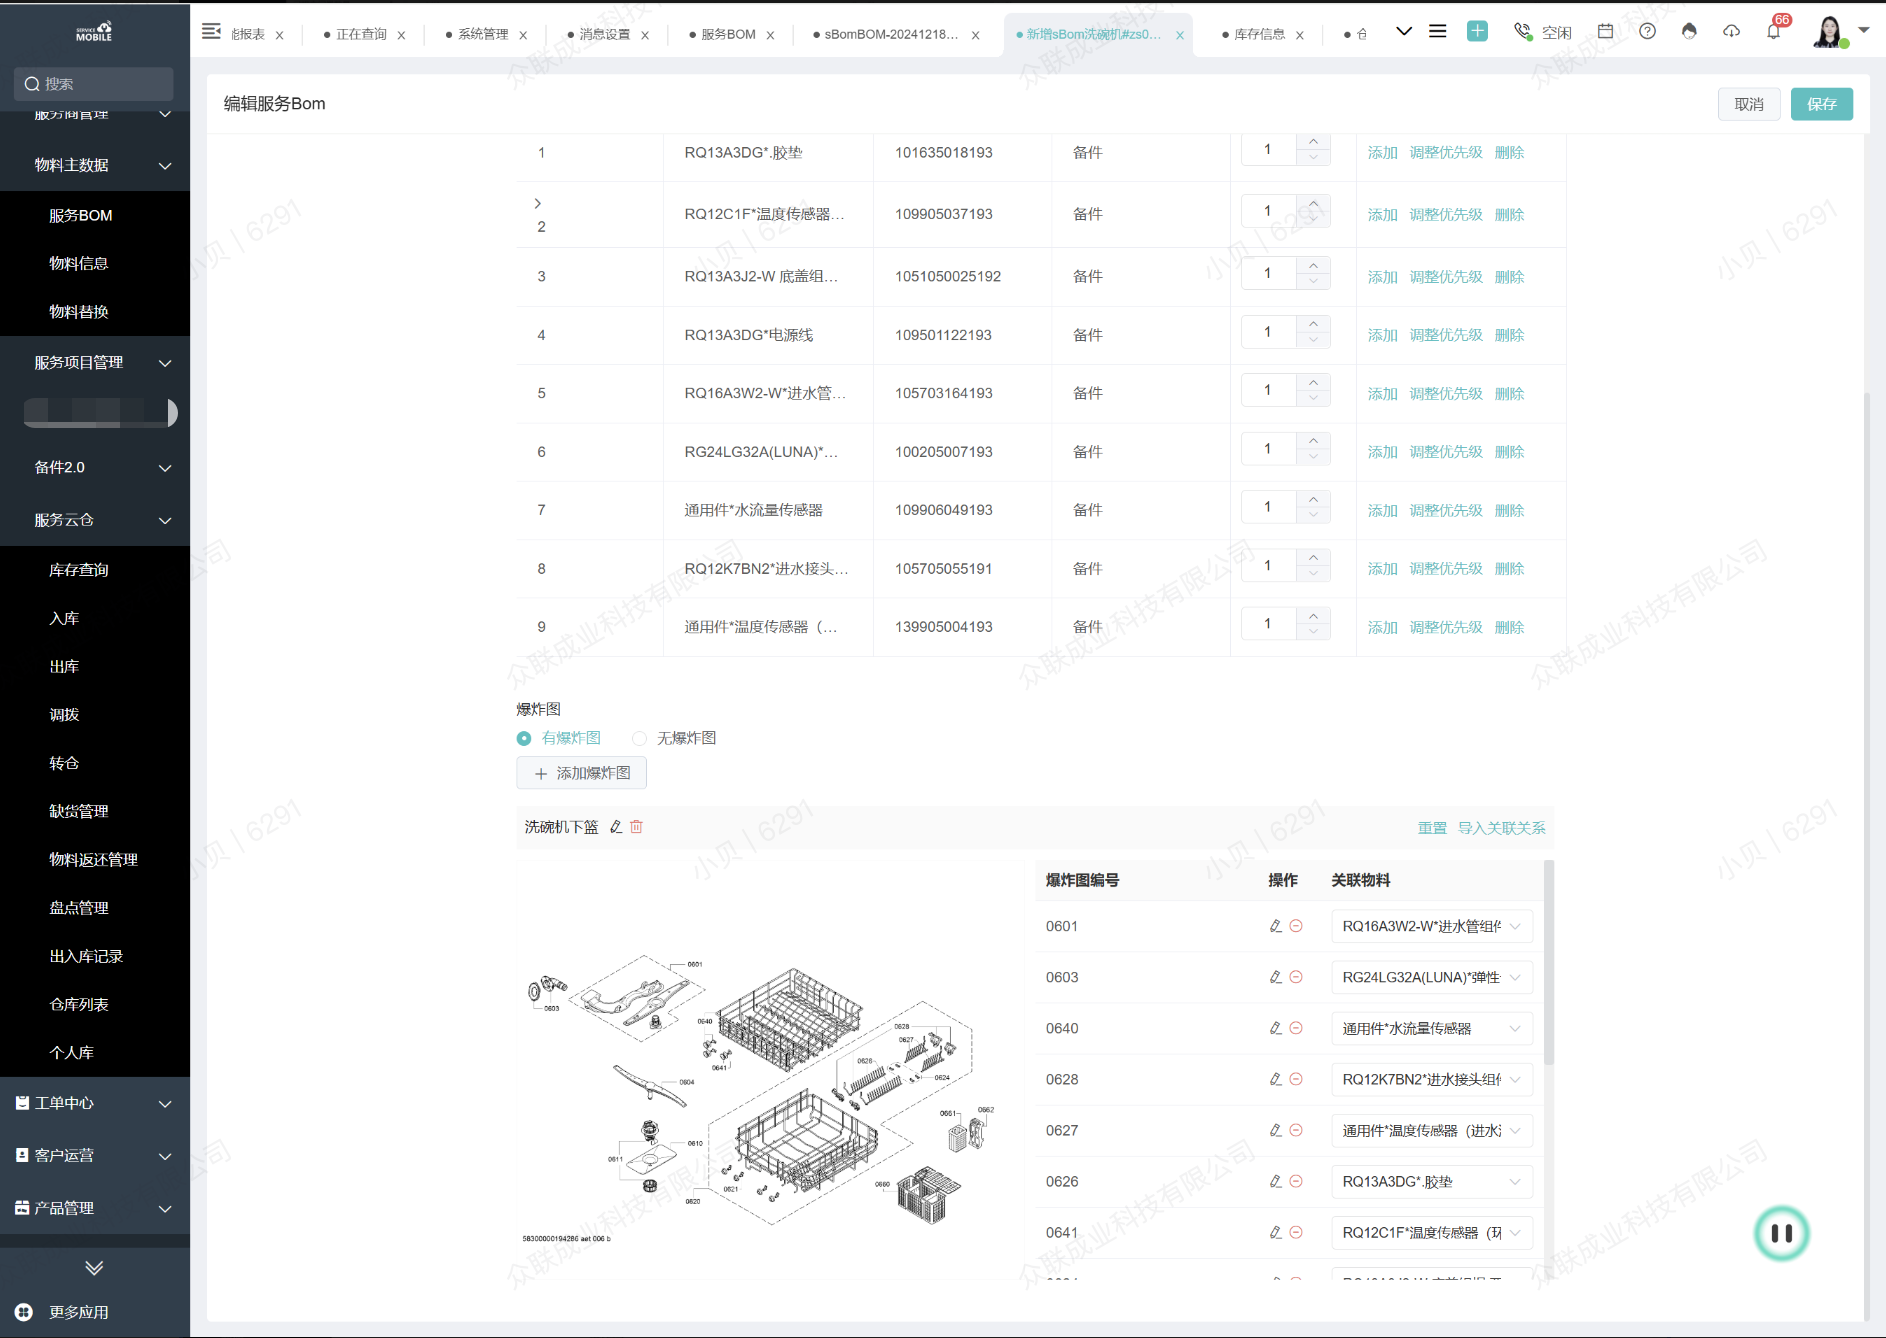Click 添加 link for row 1
1886x1338 pixels.
point(1383,153)
